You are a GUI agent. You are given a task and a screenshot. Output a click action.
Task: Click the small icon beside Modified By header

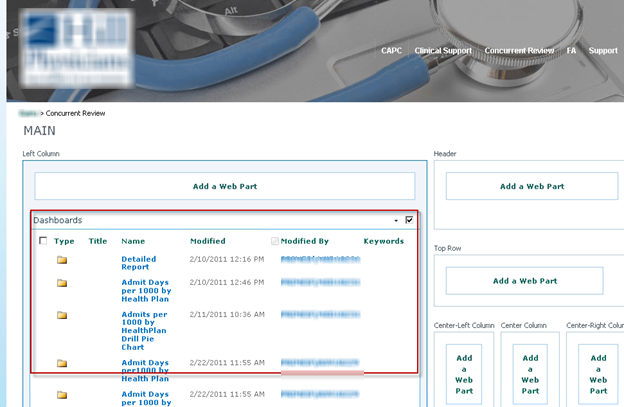coord(275,241)
